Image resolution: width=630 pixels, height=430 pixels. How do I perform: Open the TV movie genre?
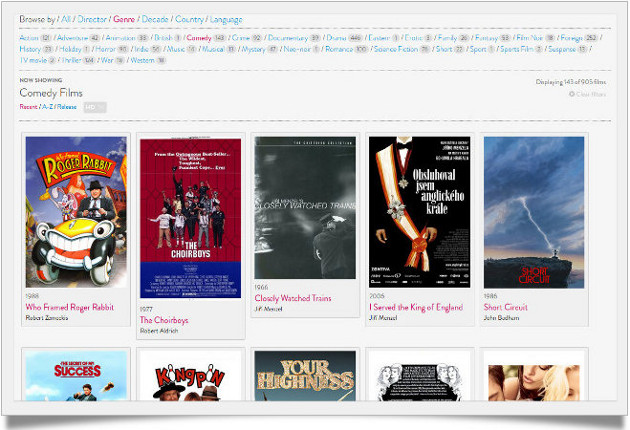[33, 60]
